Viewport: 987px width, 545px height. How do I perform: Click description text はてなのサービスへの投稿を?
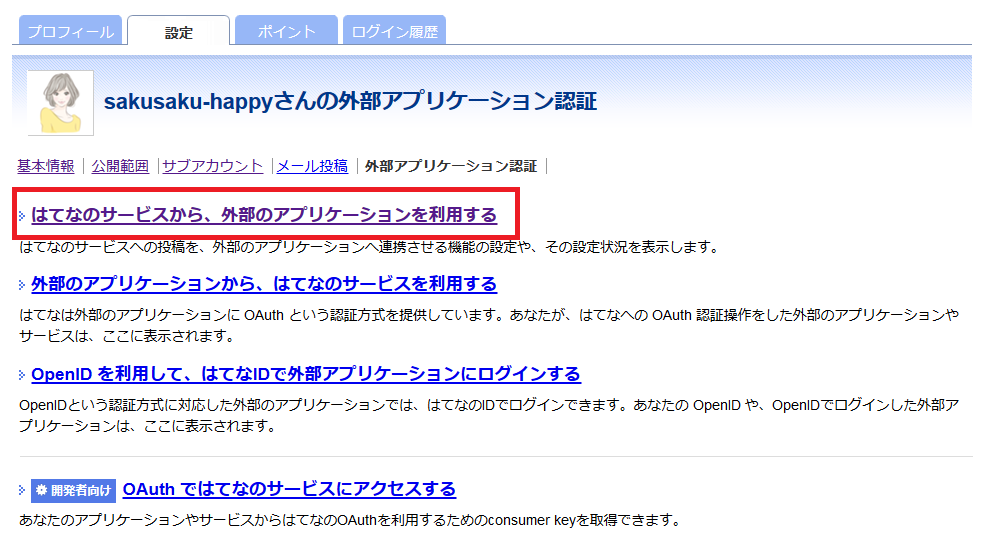[x=369, y=247]
